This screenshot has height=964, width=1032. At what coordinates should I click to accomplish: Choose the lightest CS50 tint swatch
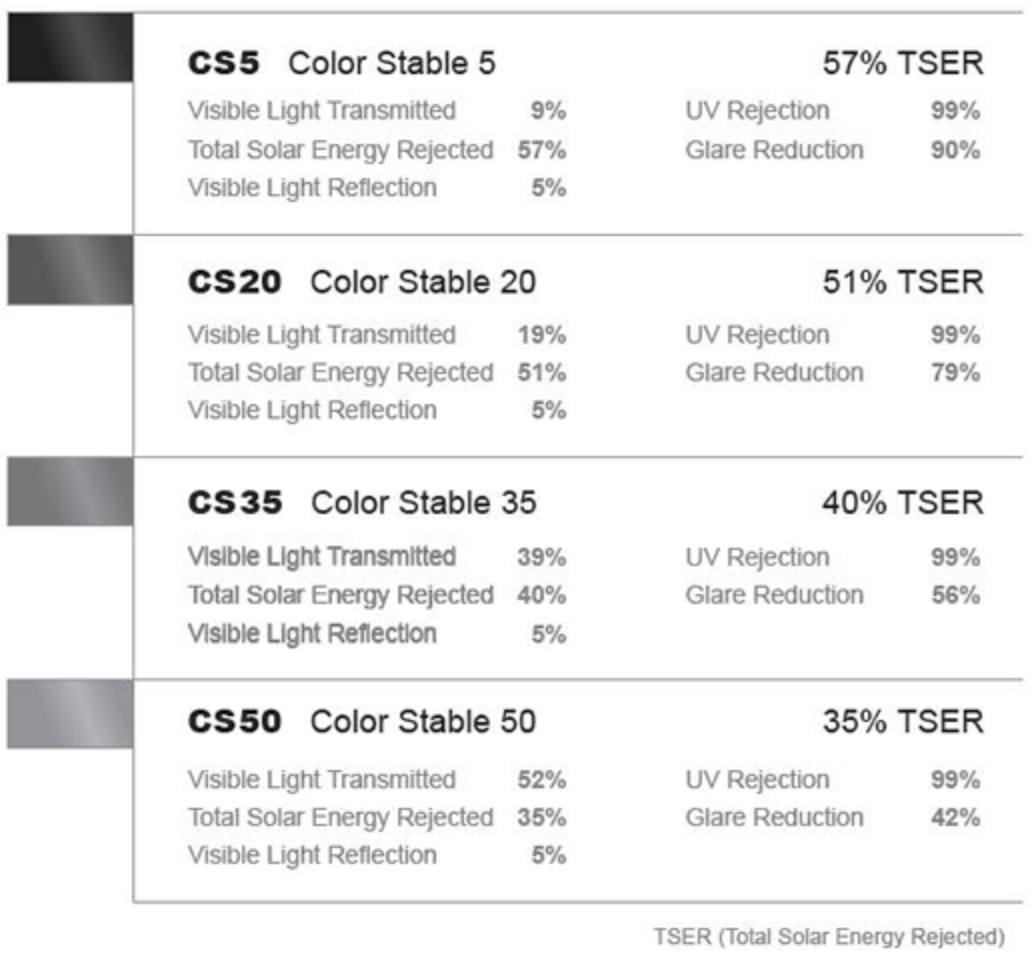[70, 714]
